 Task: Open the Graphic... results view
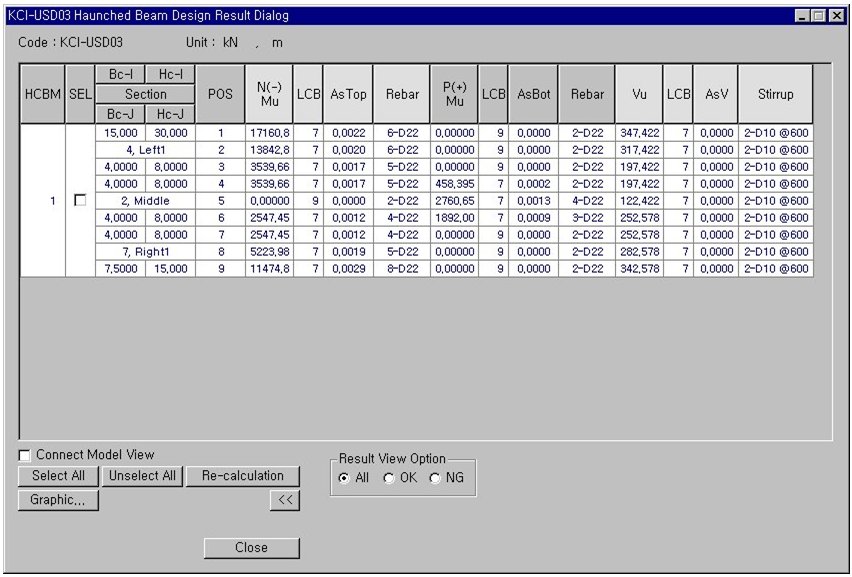point(57,500)
